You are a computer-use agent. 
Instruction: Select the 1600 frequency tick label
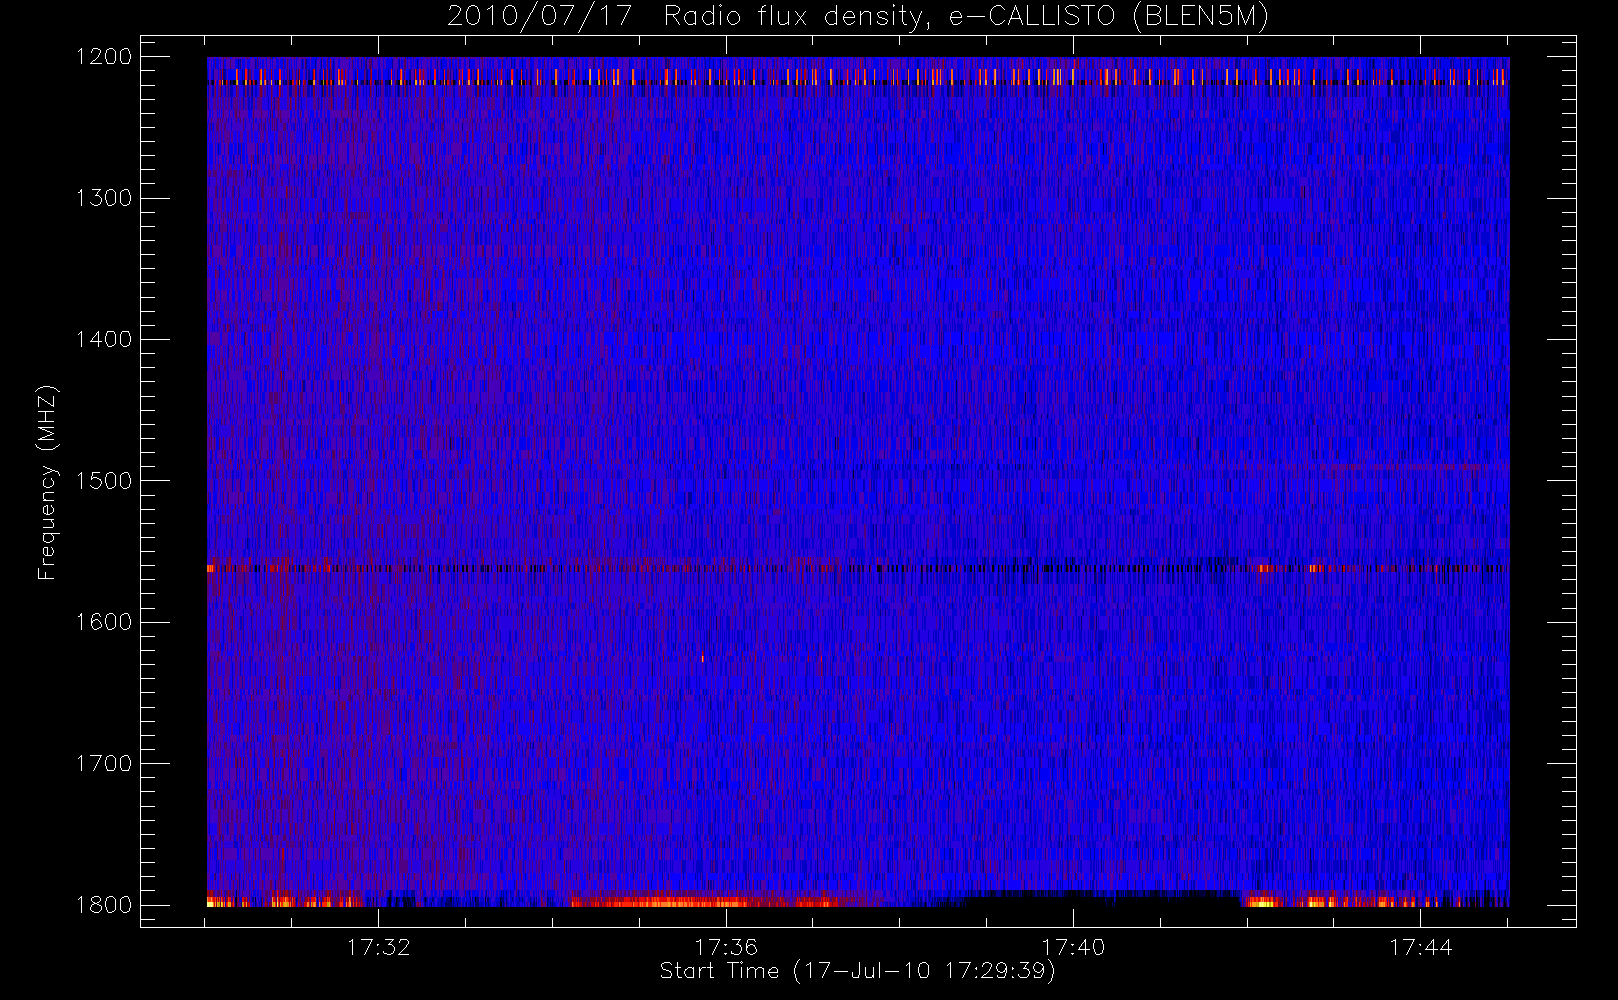(x=105, y=622)
